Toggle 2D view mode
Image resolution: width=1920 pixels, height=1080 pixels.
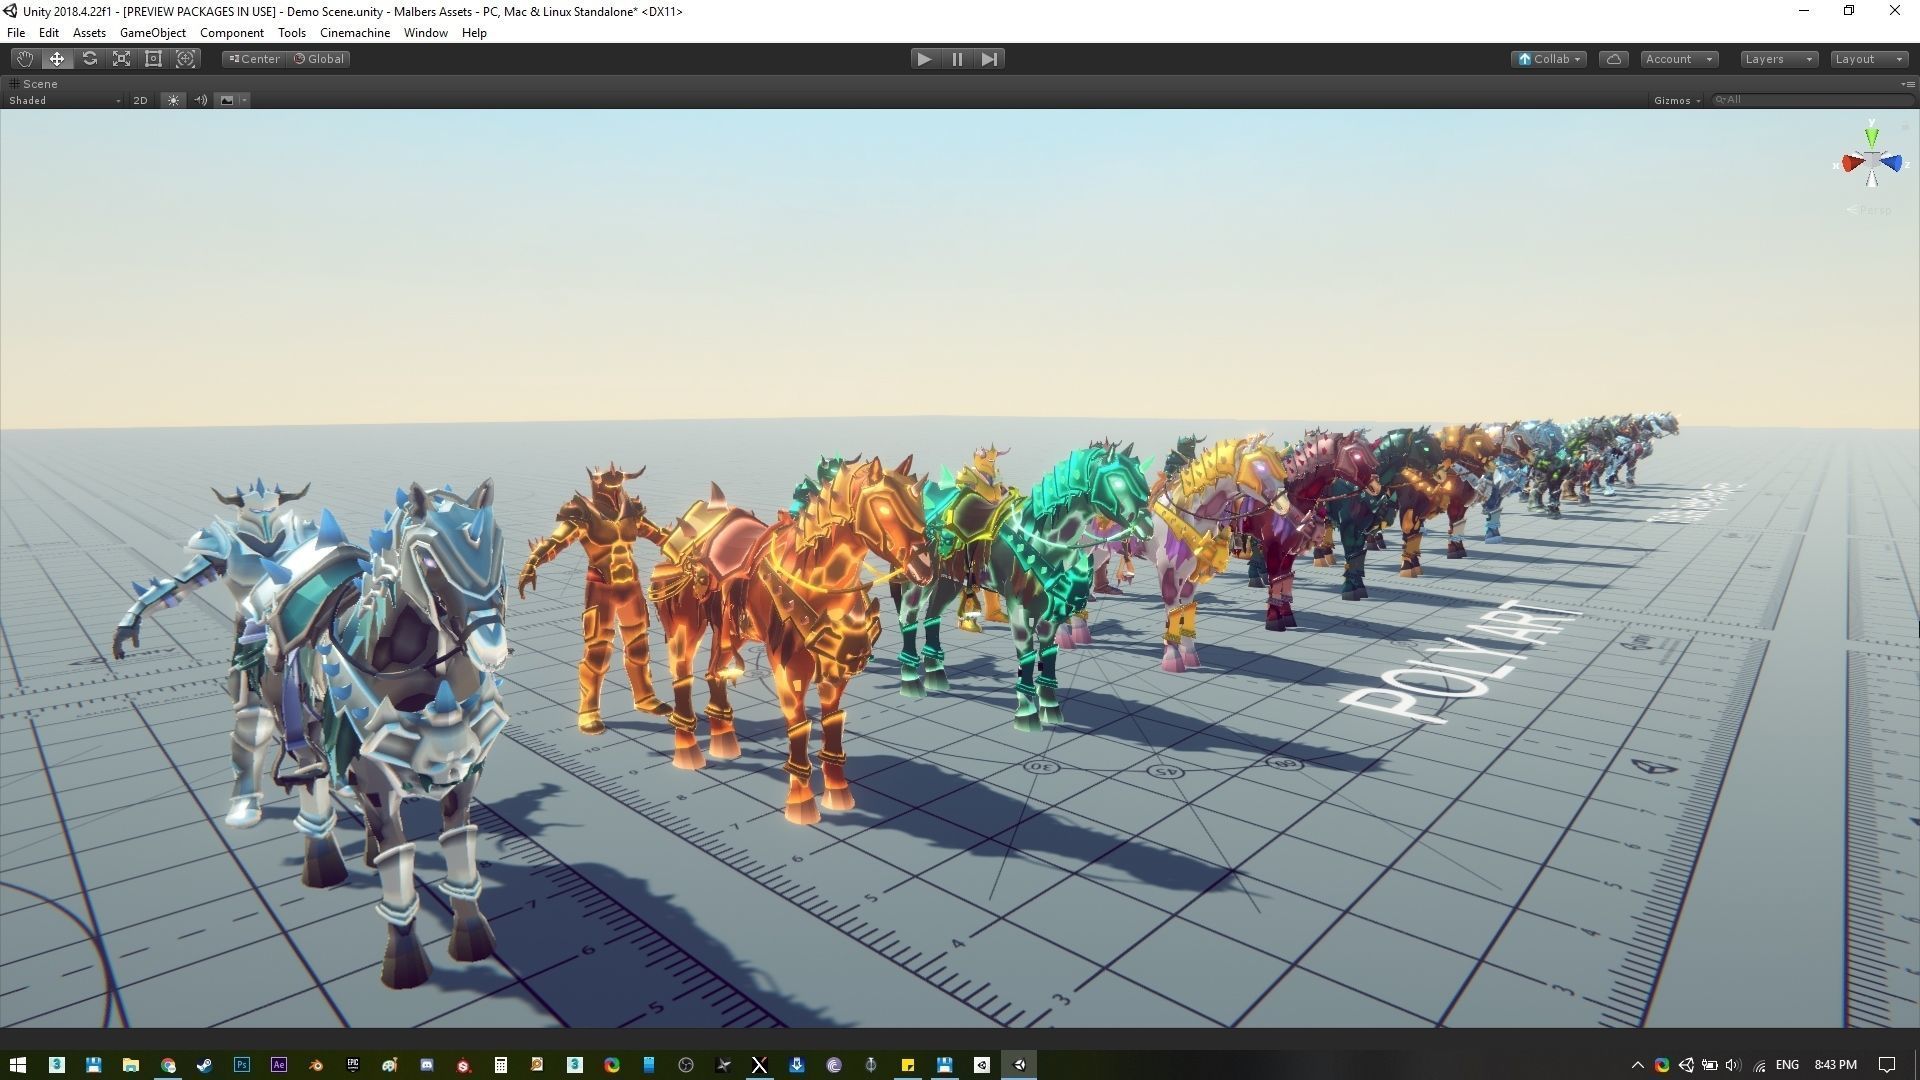140,100
